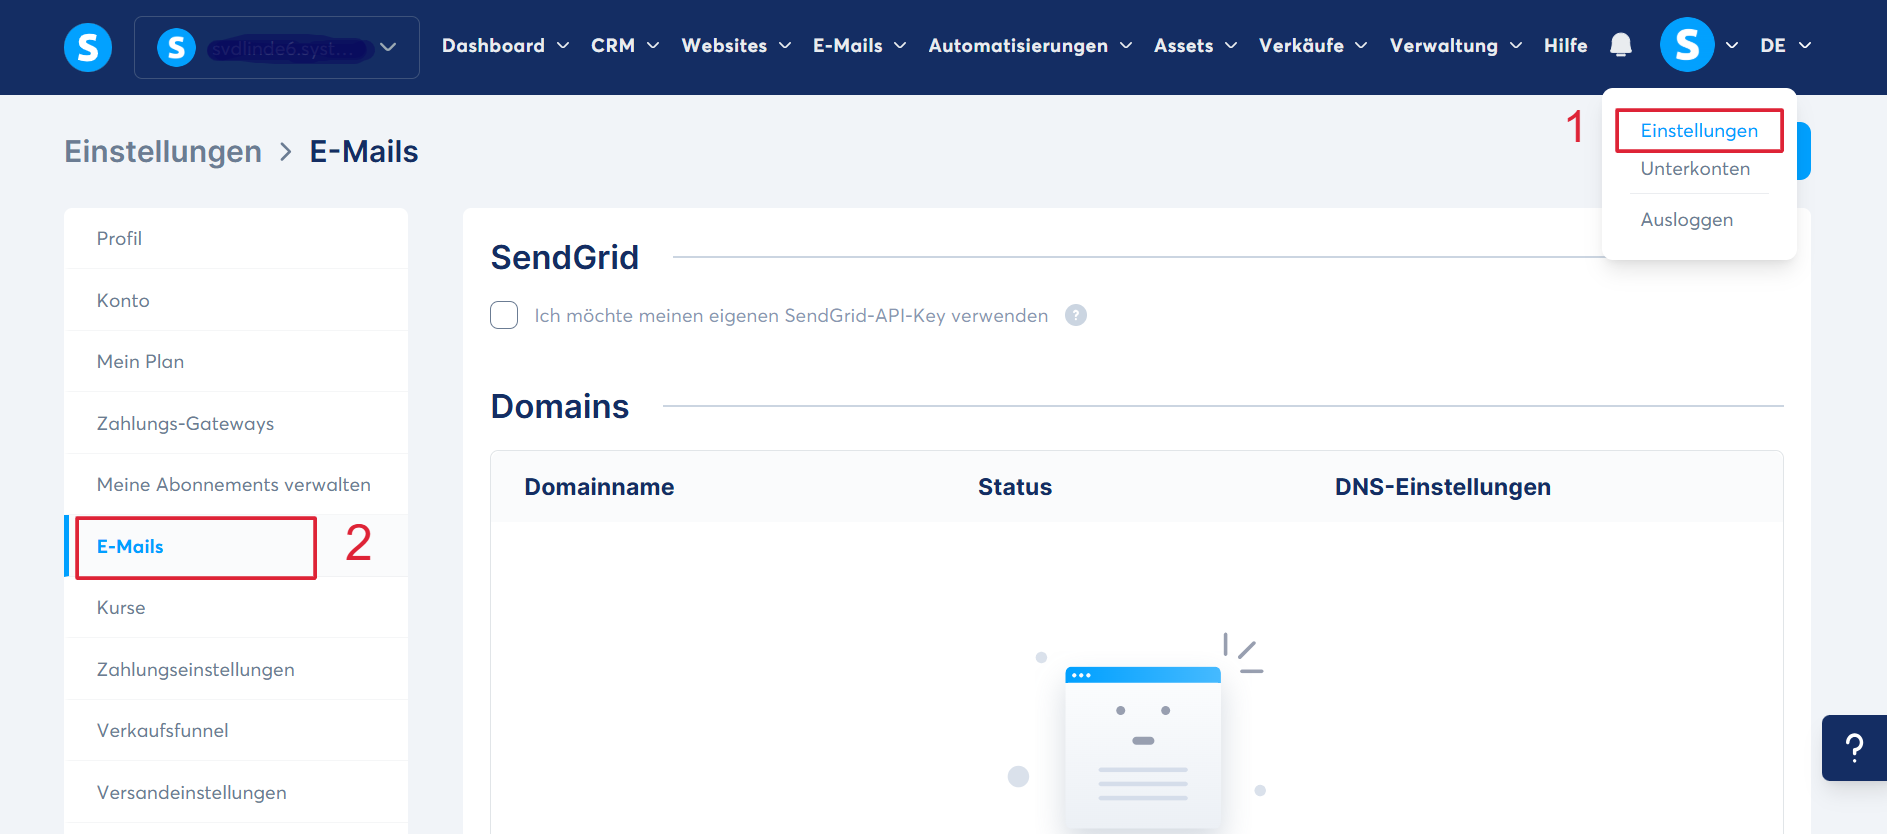This screenshot has height=834, width=1887.
Task: Open the notifications bell
Action: (1621, 45)
